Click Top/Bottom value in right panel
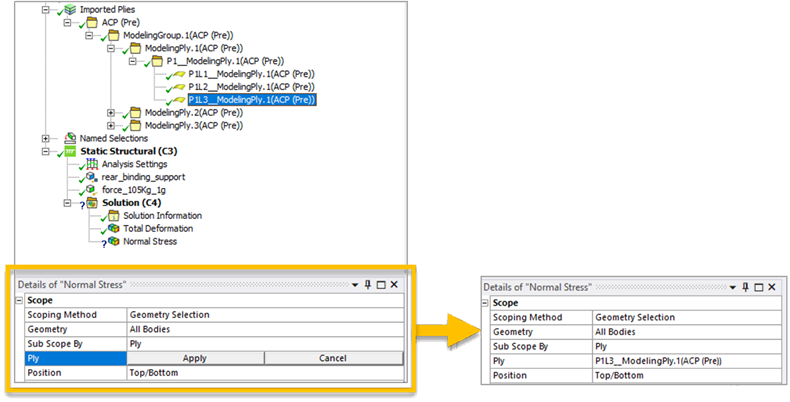790x402 pixels. point(619,375)
